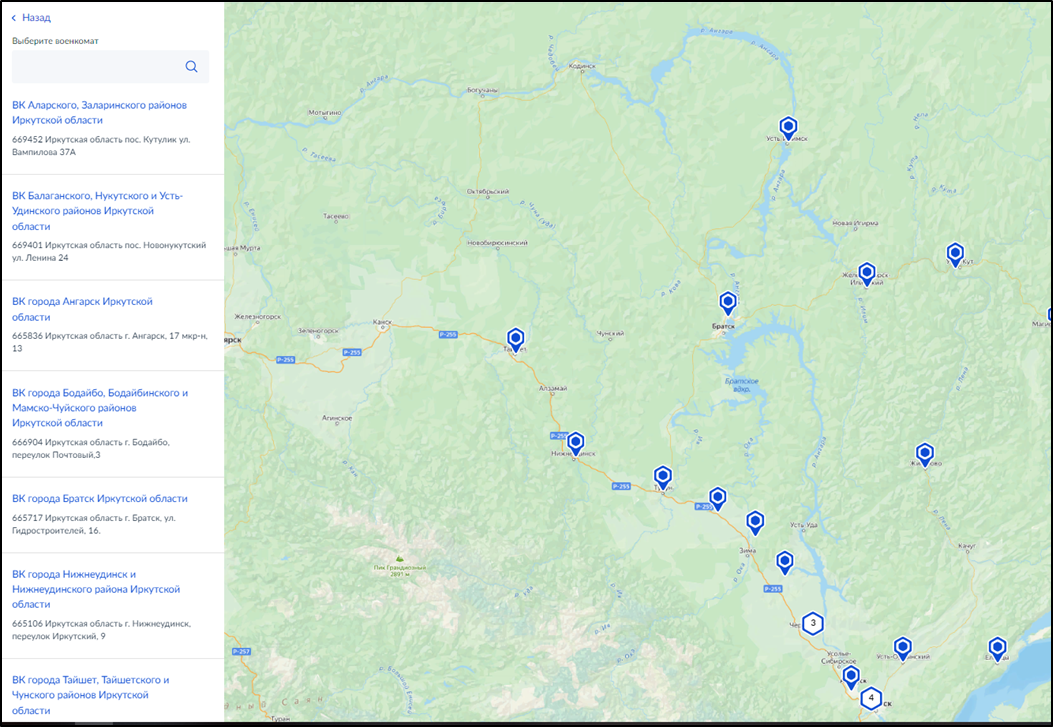Click the map marker at Усть-Илимск

pyautogui.click(x=788, y=127)
